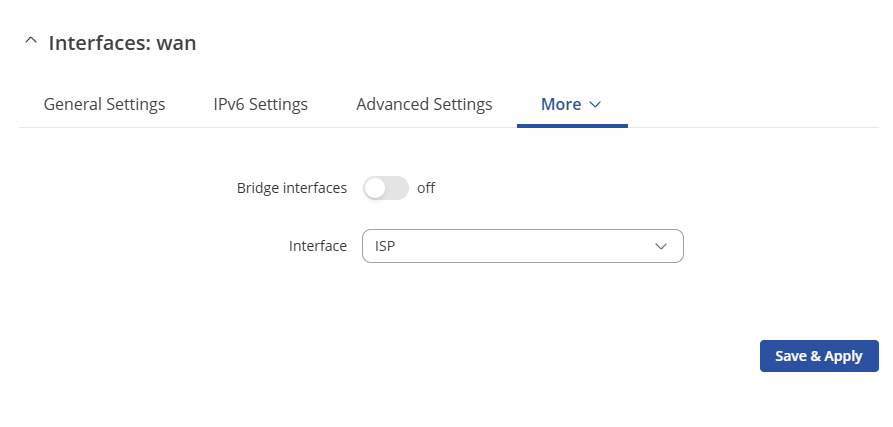This screenshot has width=893, height=427.
Task: Click the down arrow in the Interface combo box
Action: point(661,246)
